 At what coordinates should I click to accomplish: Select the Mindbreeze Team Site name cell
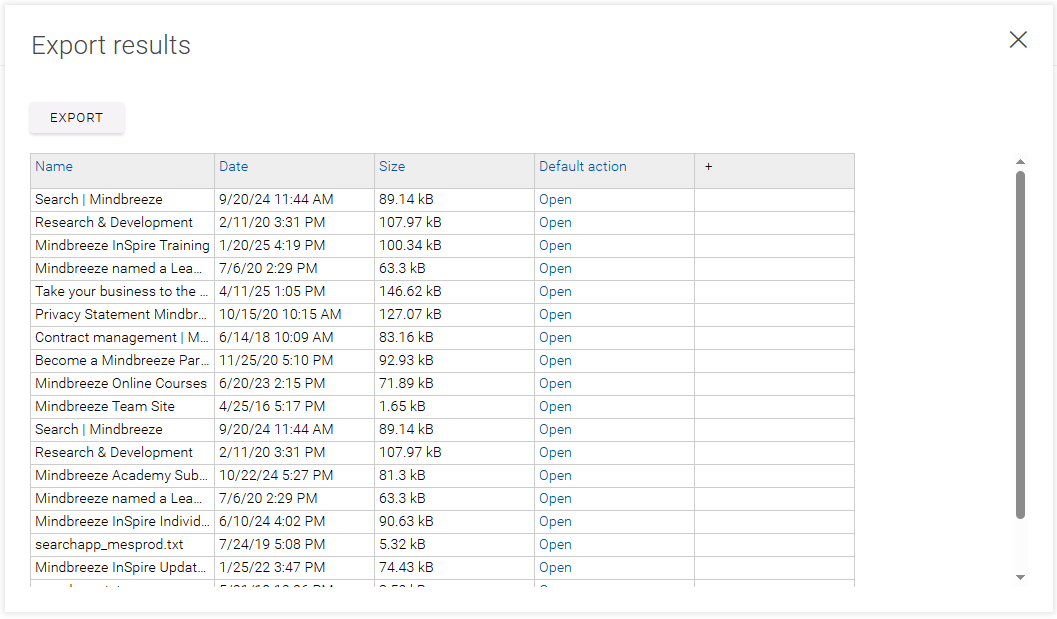122,407
